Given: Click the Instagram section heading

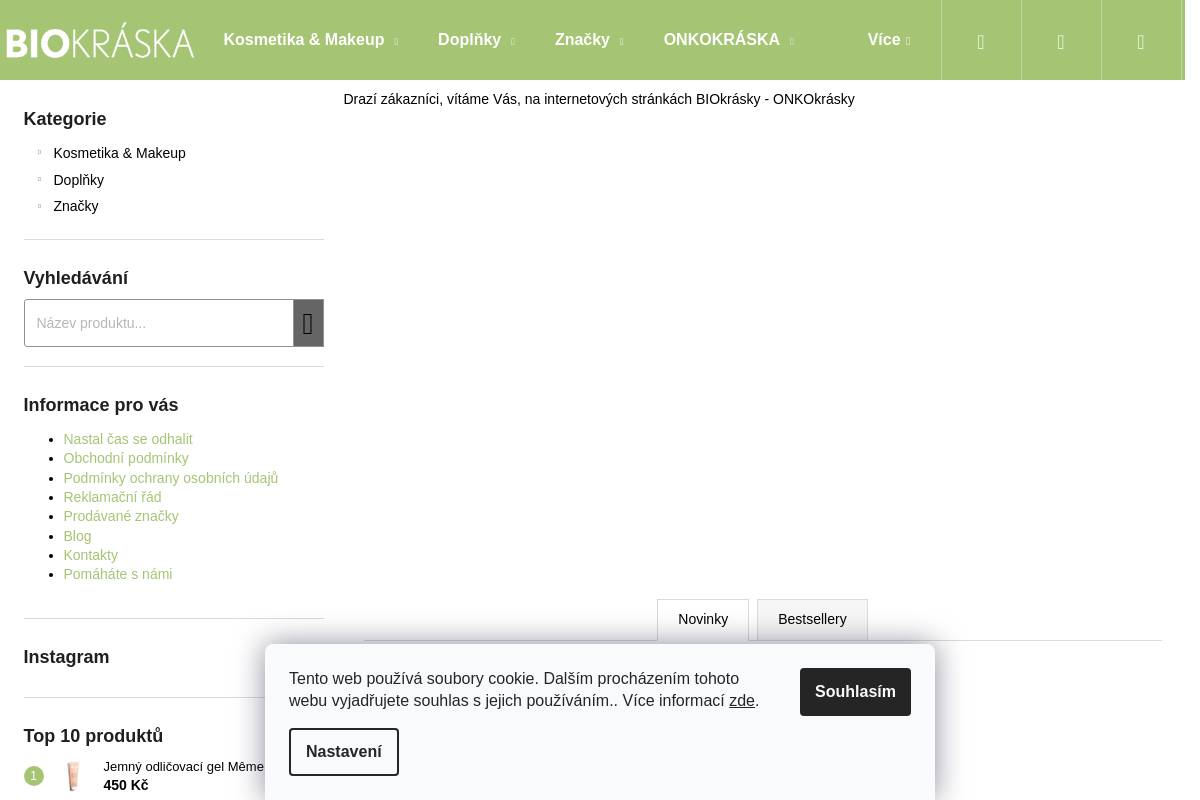Looking at the screenshot, I should 67,657.
